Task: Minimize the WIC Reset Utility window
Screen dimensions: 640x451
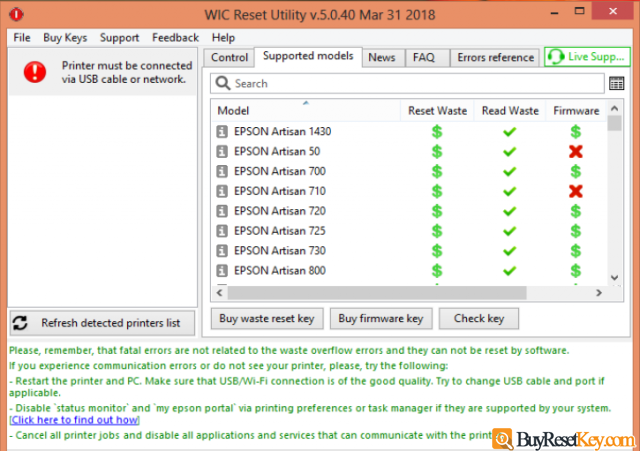Action: (x=554, y=12)
